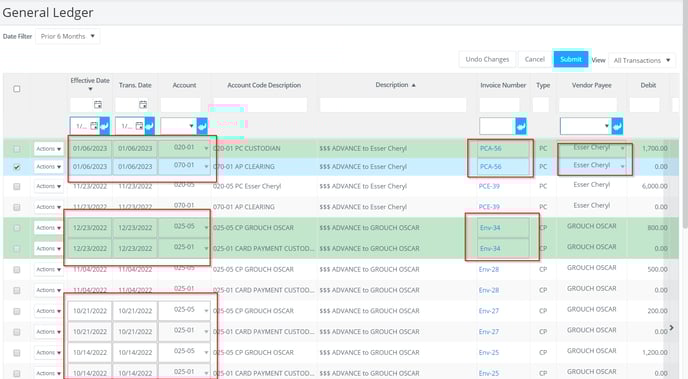Click the Account column filter box

tap(180, 105)
